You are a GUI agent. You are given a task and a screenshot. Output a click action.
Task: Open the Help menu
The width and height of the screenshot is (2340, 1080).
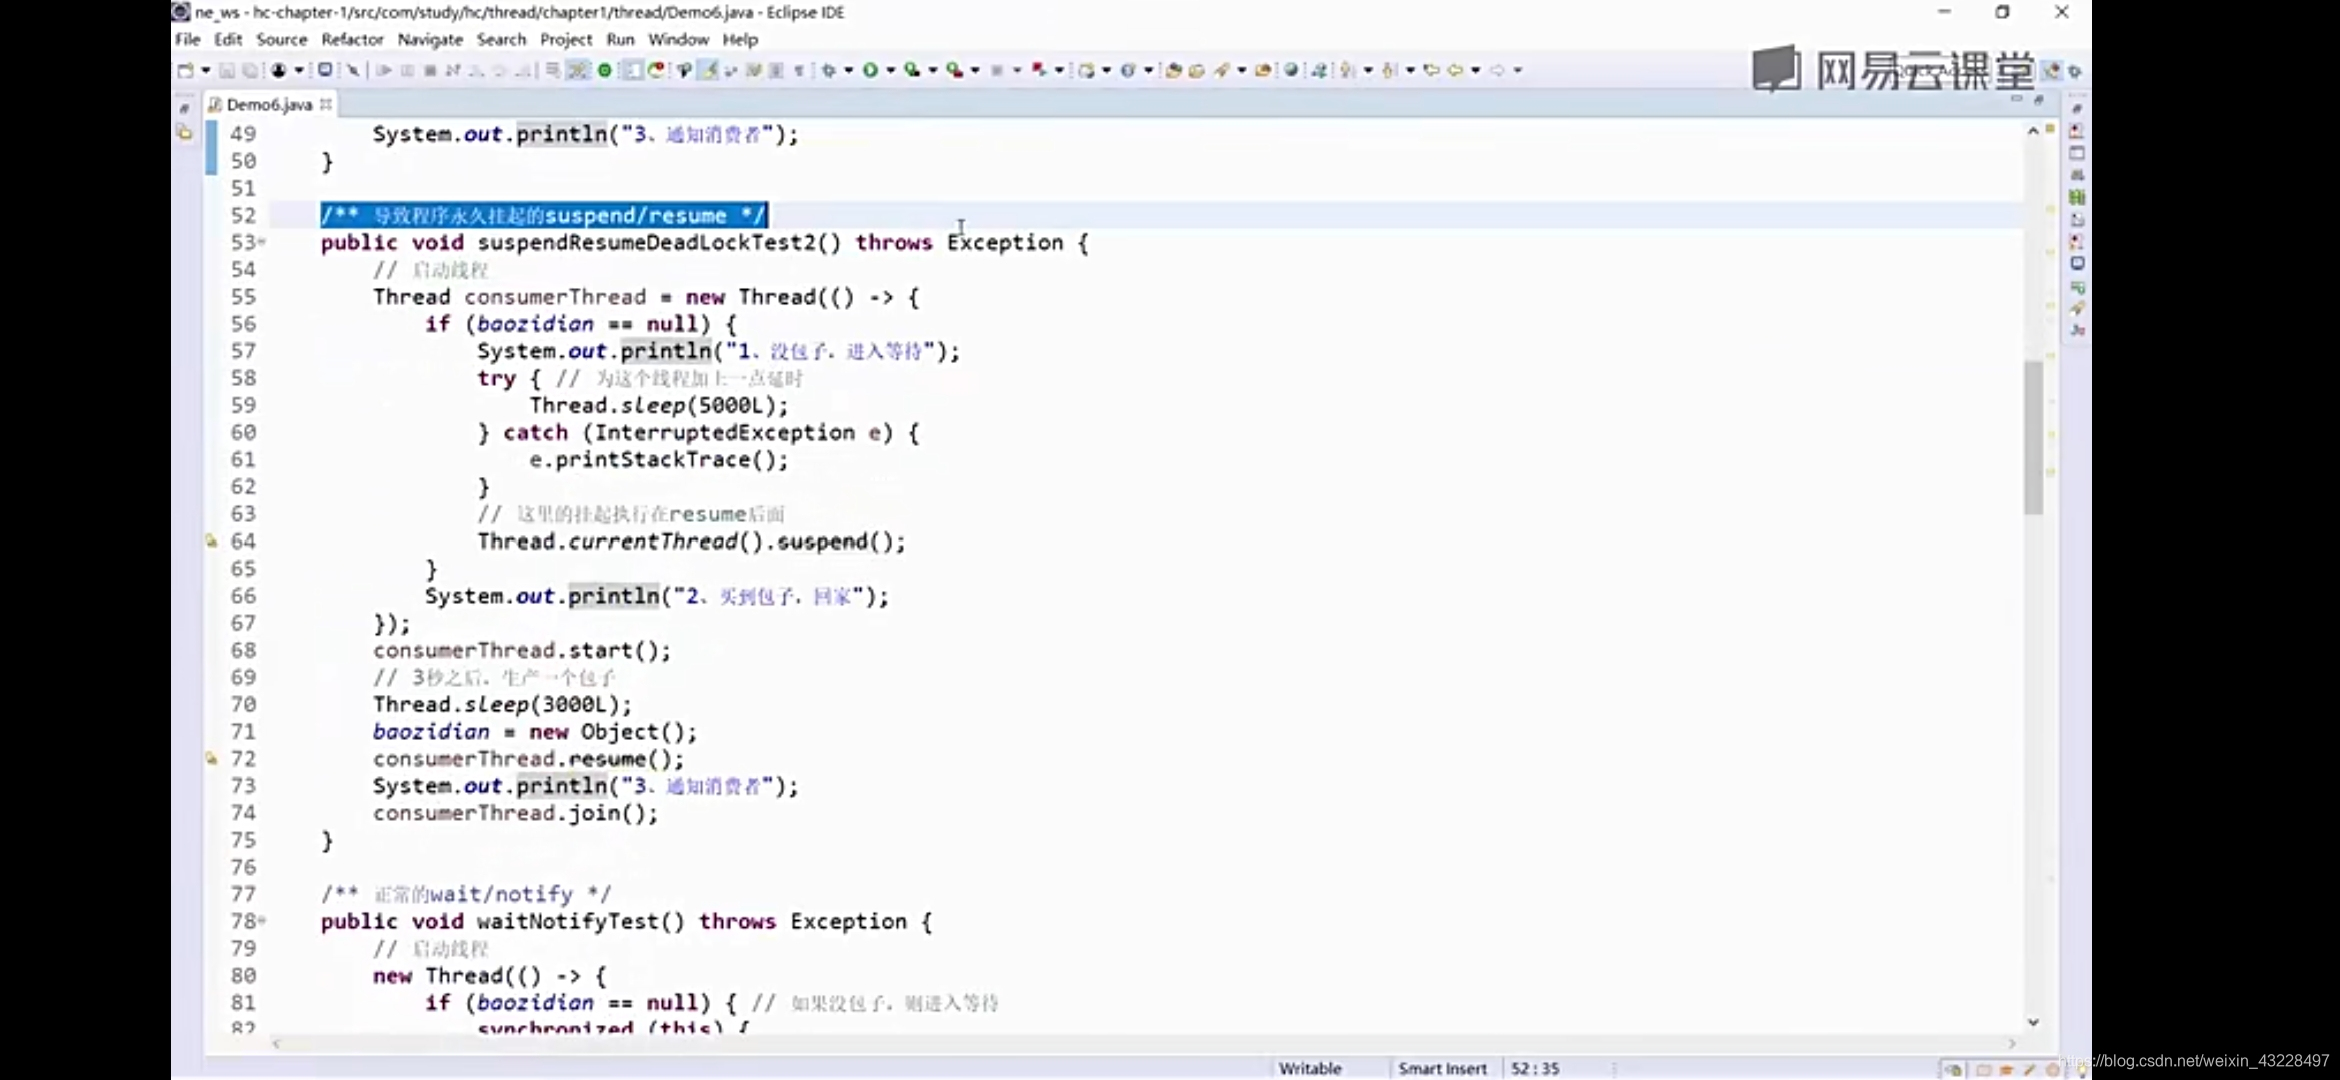point(740,39)
